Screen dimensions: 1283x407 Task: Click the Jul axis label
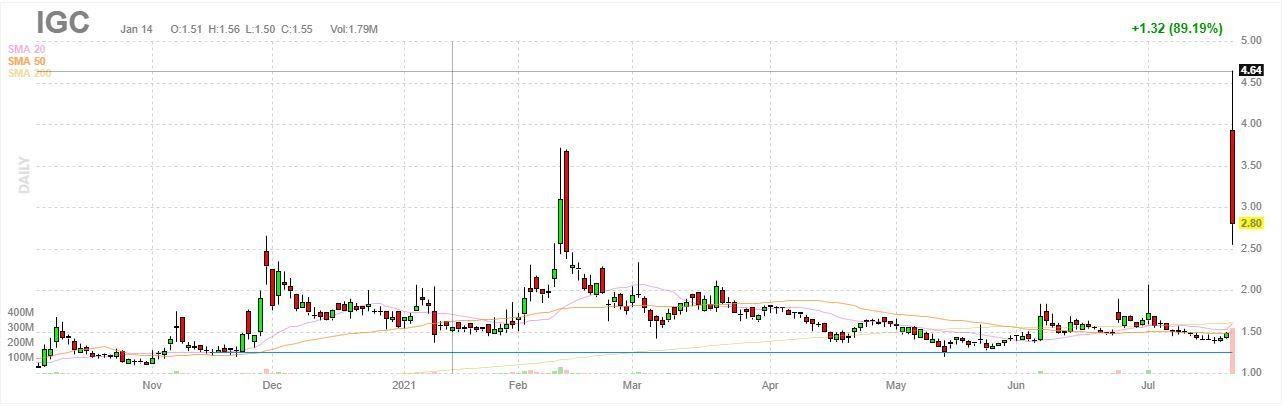(1149, 385)
